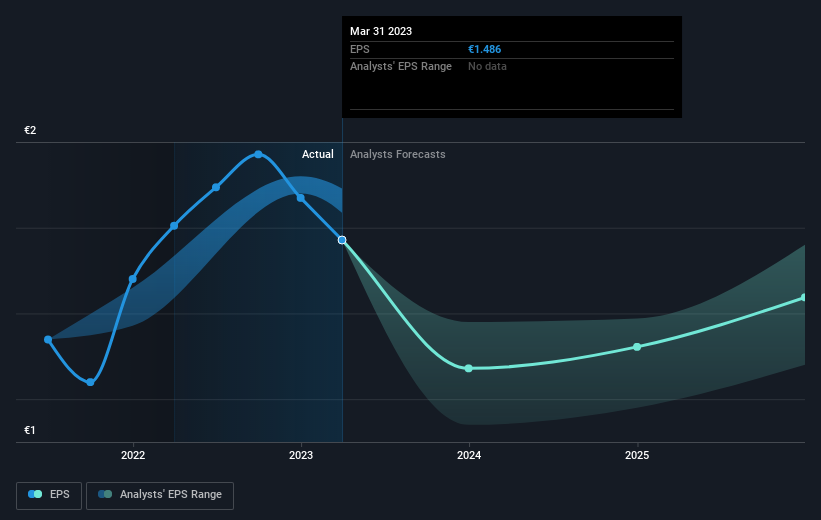Click the EPS data point at the 2022 tick
The image size is (821, 520).
pyautogui.click(x=132, y=279)
